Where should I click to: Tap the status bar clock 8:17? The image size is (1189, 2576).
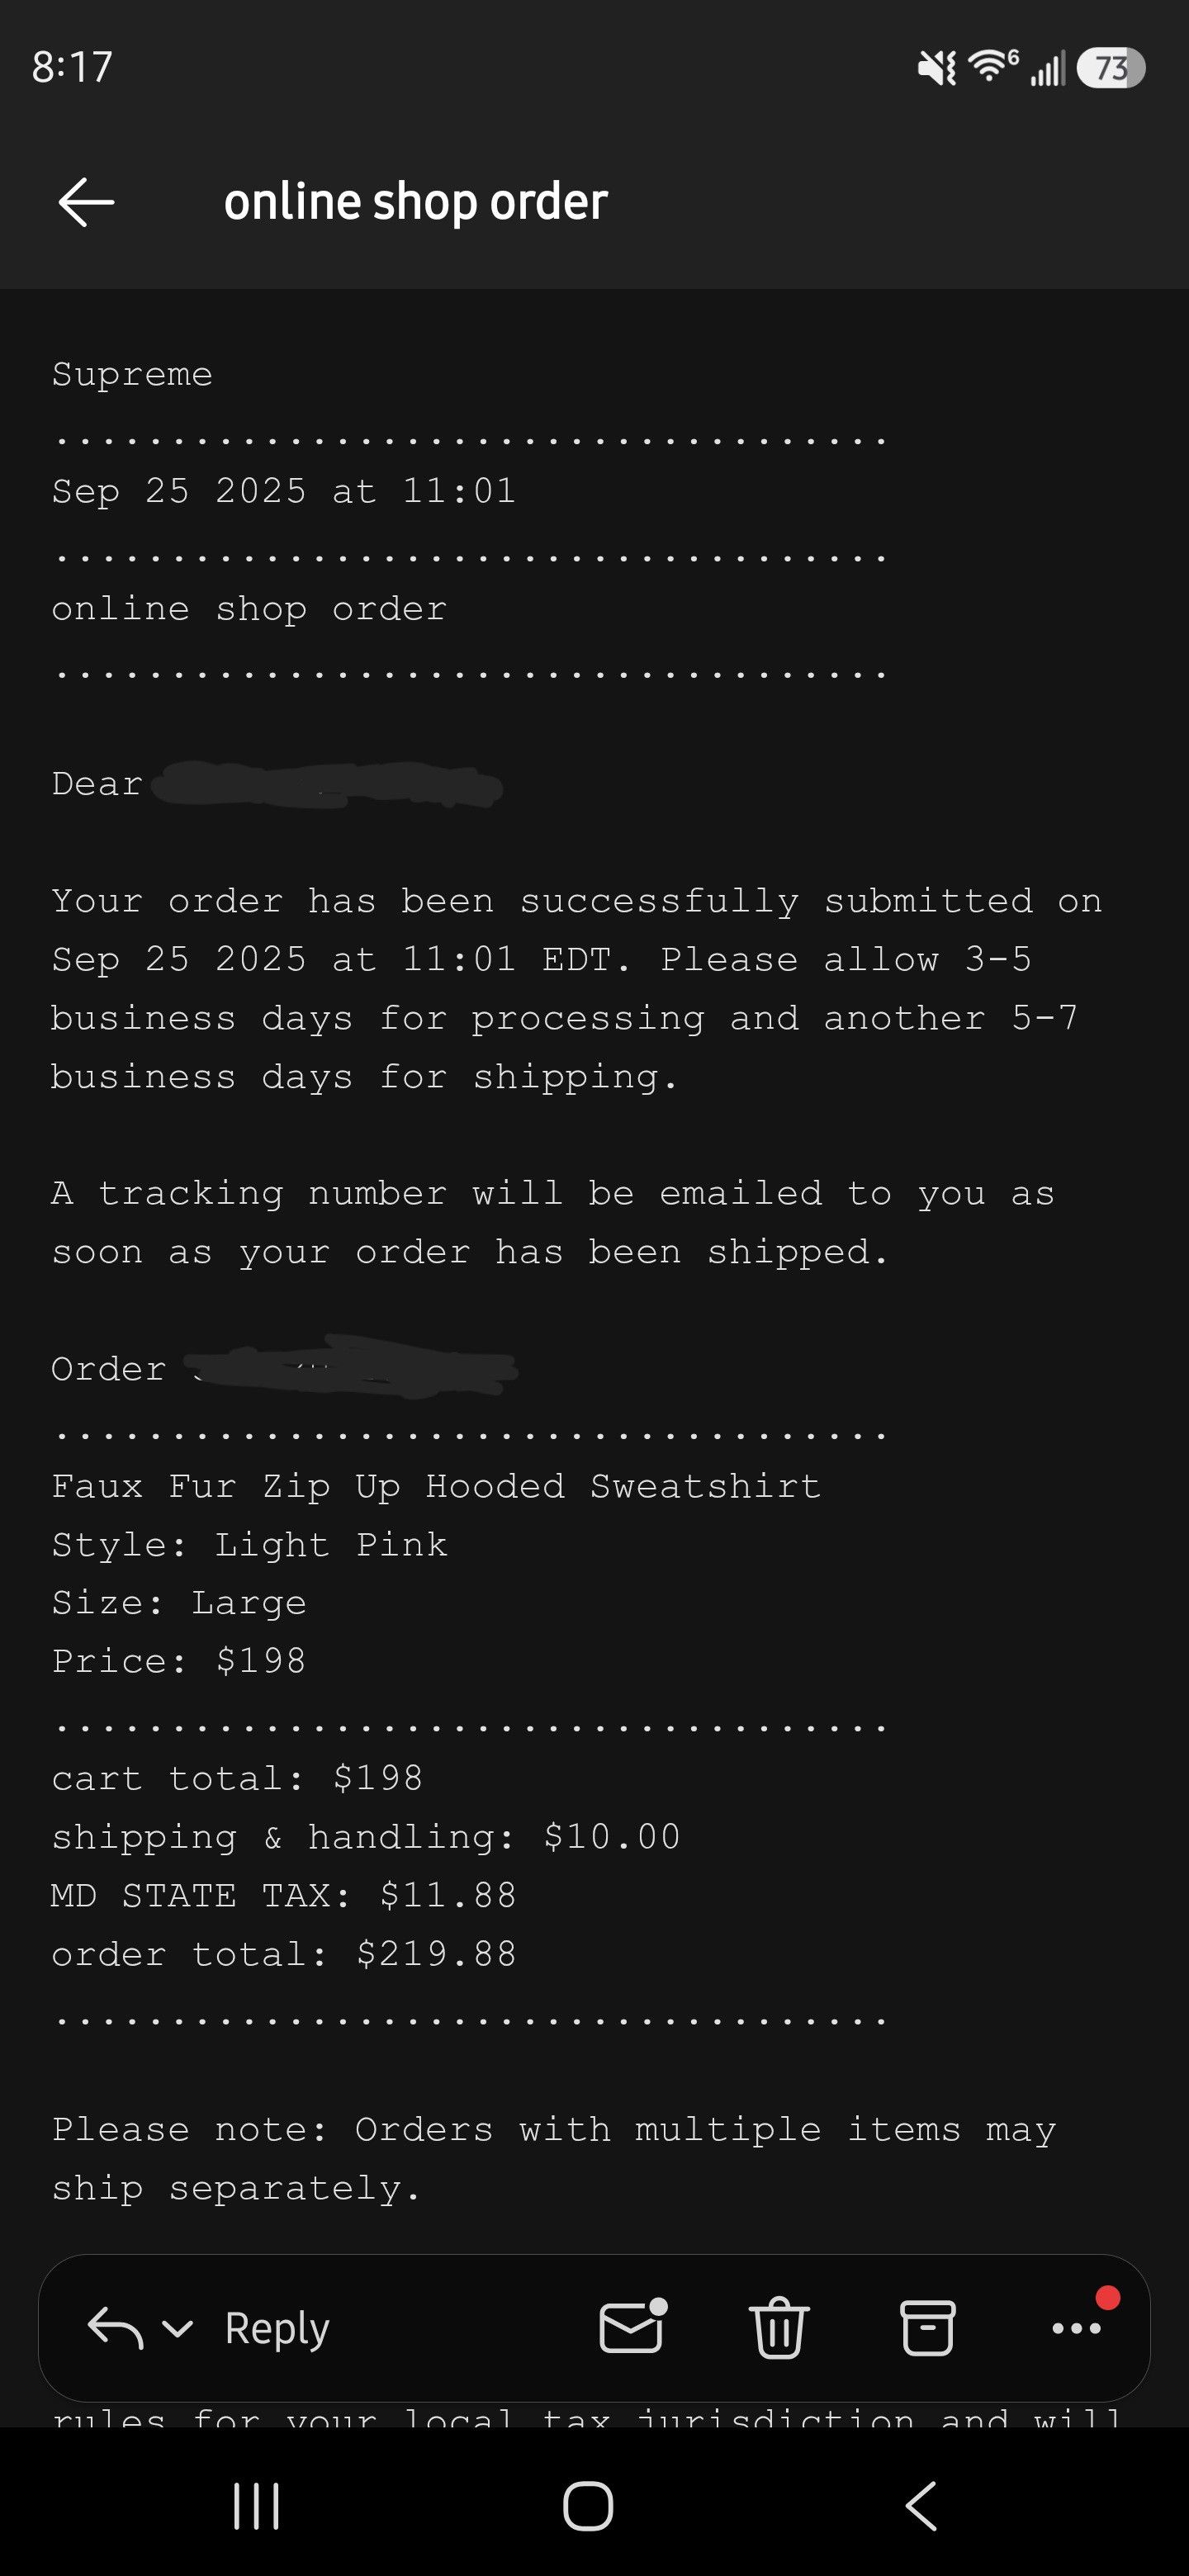(72, 67)
